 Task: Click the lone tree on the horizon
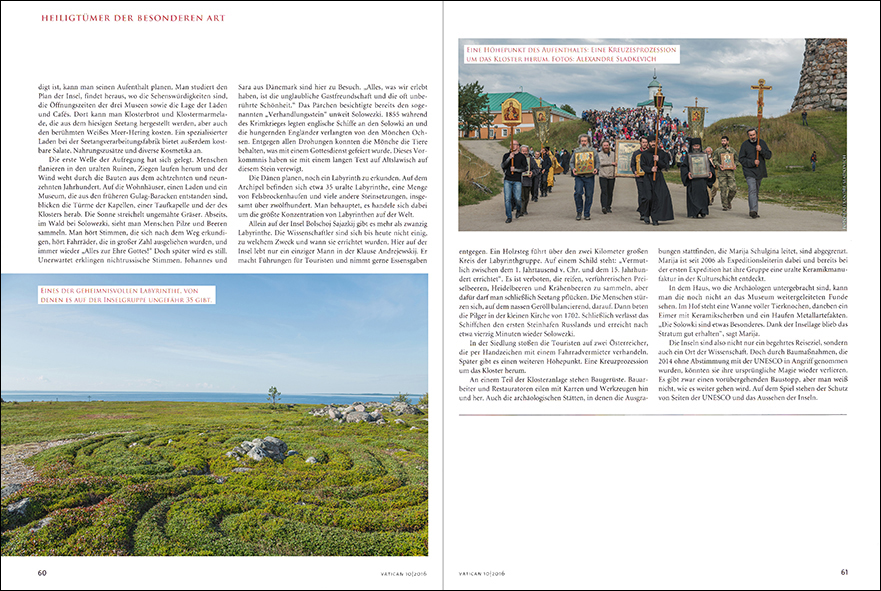point(274,395)
